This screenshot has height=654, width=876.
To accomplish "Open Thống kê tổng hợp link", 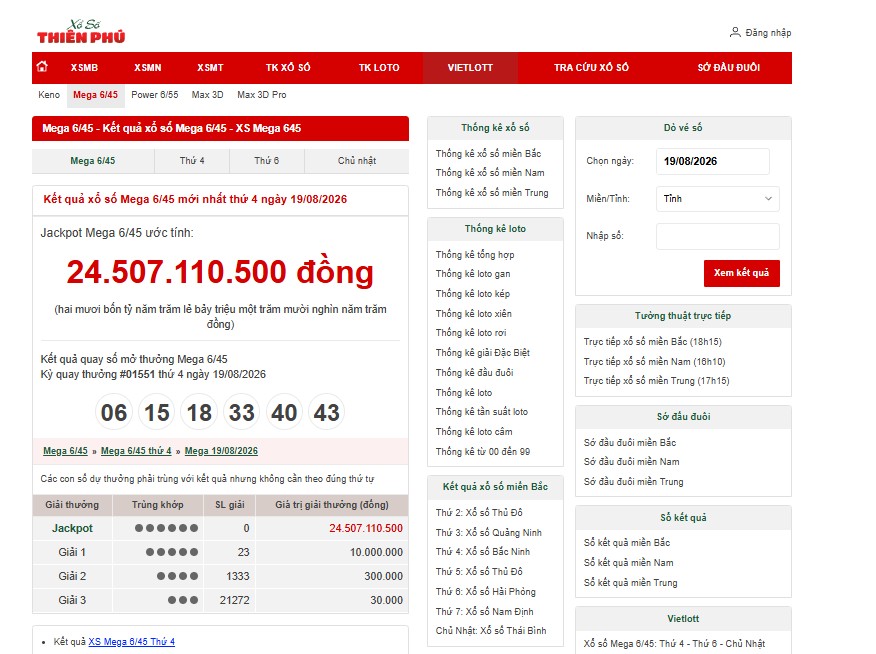I will point(475,255).
